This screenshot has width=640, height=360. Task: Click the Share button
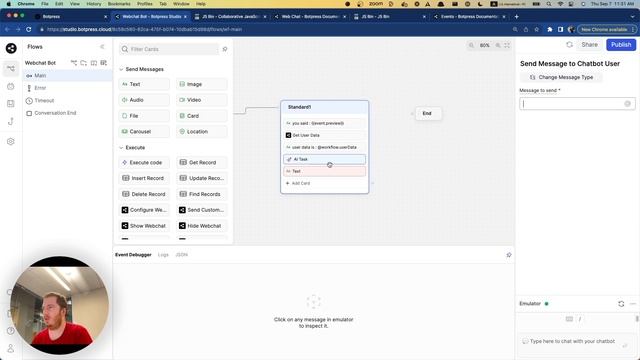[589, 45]
